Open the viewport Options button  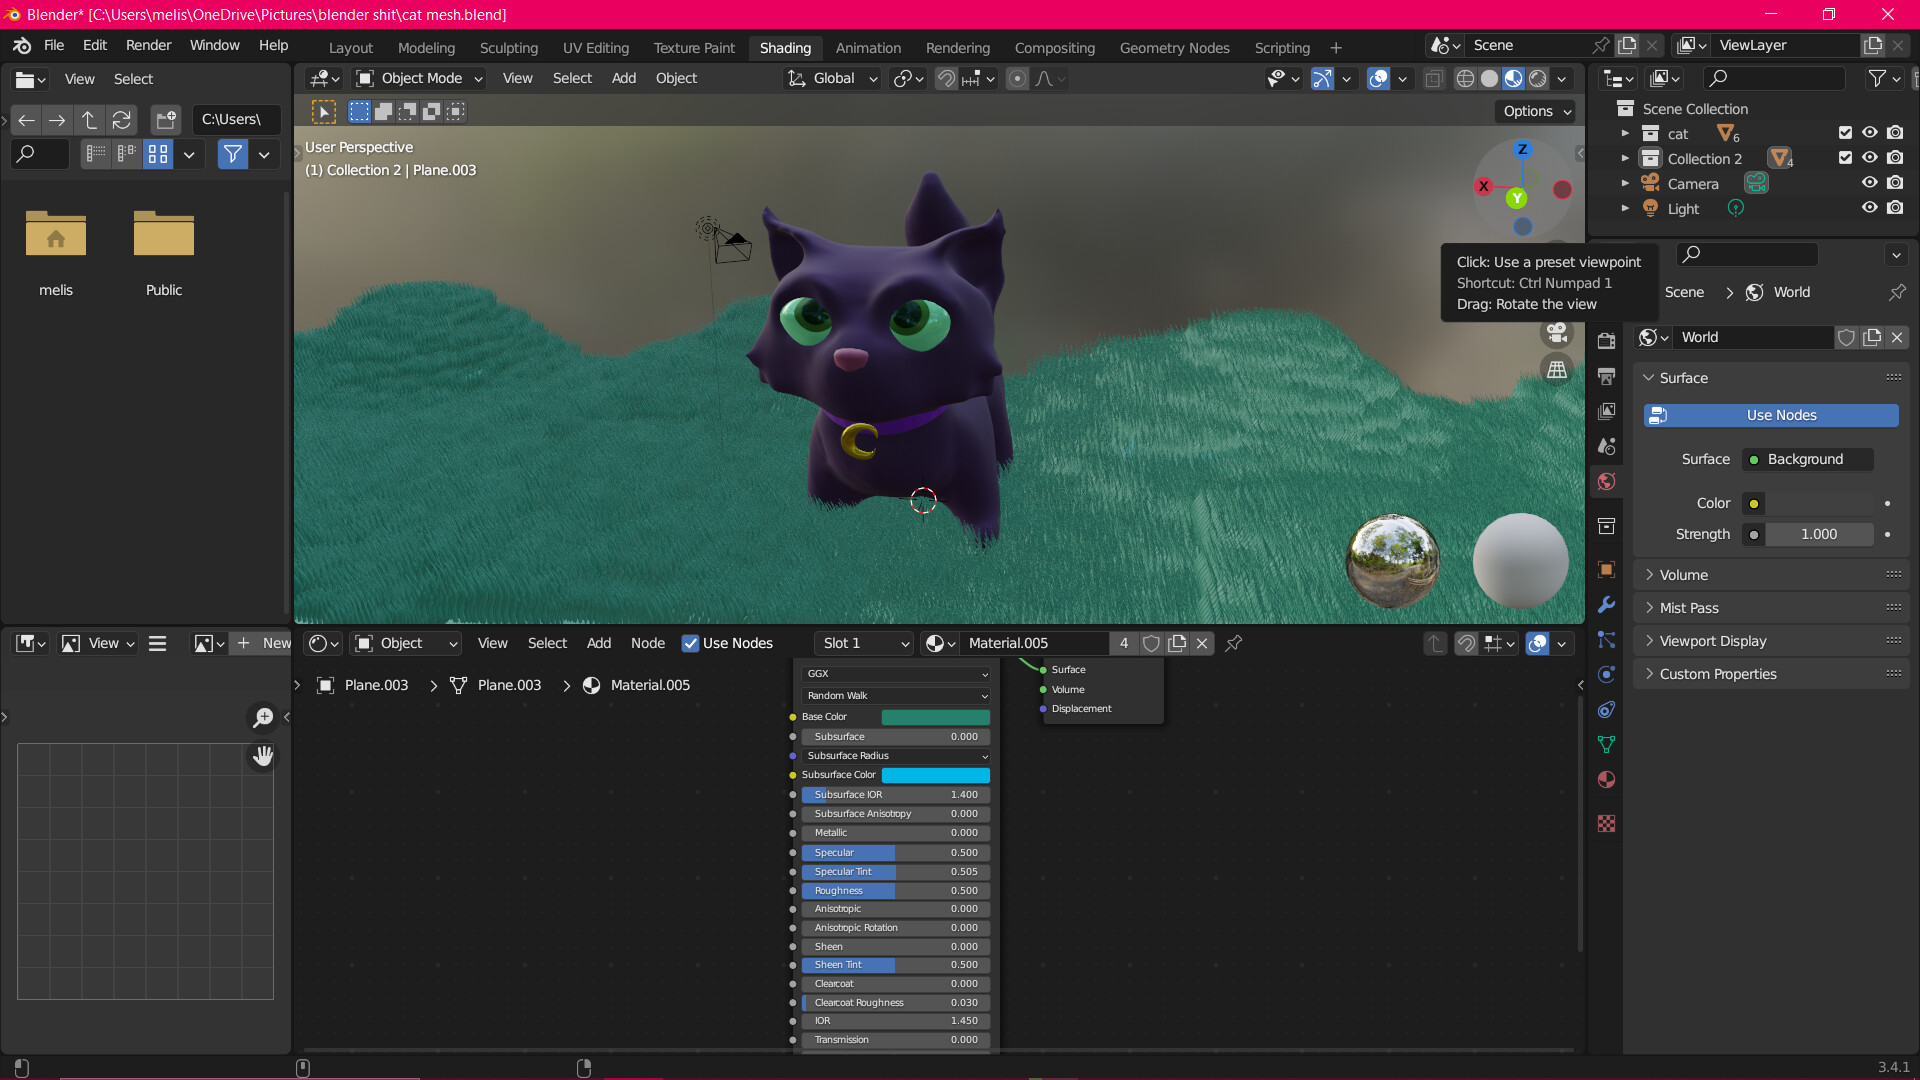[1537, 111]
